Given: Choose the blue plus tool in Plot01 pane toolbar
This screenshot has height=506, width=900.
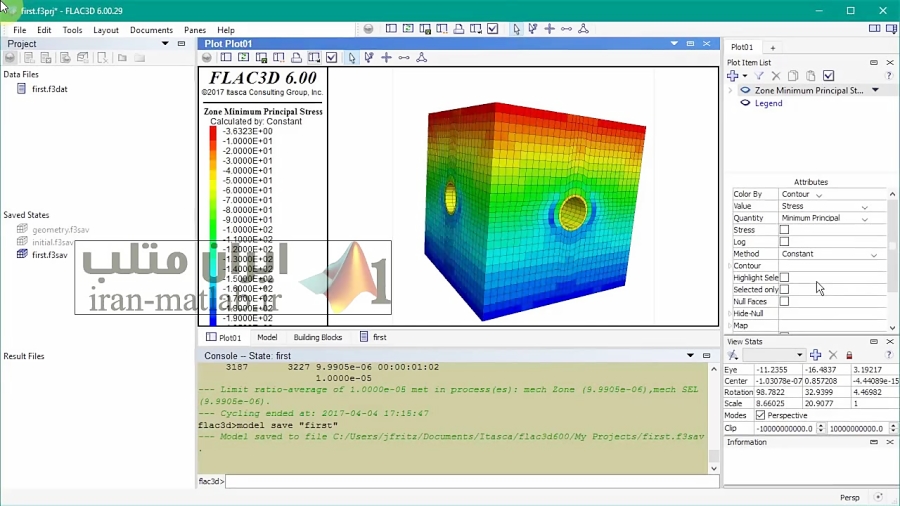Looking at the screenshot, I should pyautogui.click(x=386, y=57).
